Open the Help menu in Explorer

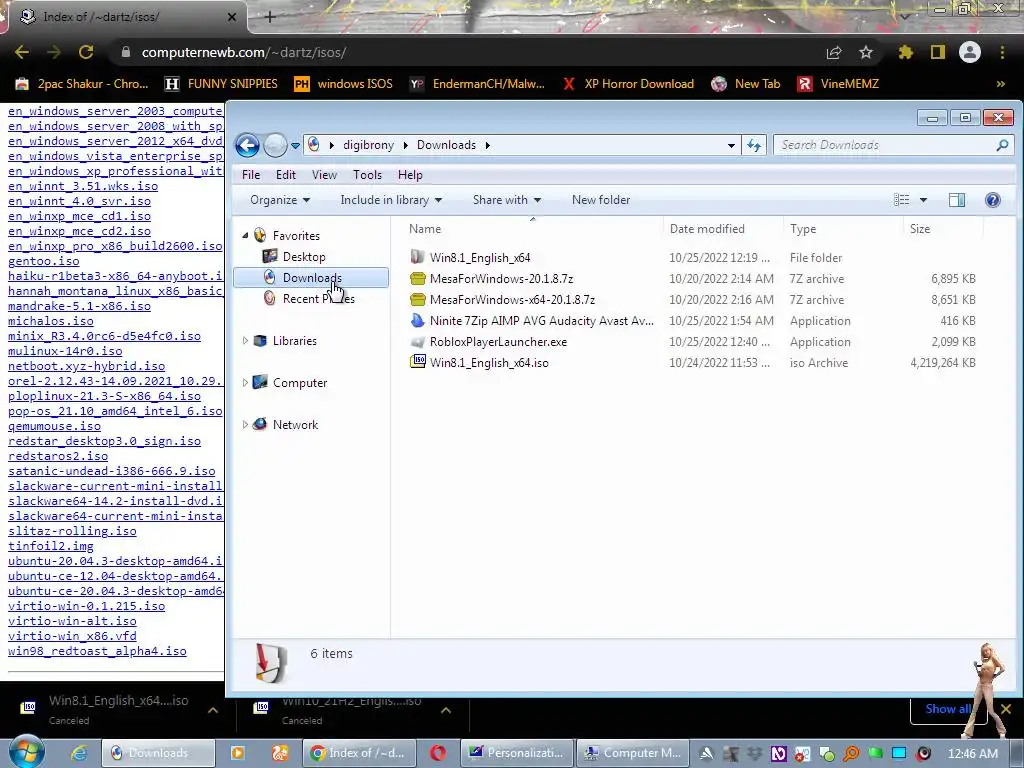[x=410, y=175]
